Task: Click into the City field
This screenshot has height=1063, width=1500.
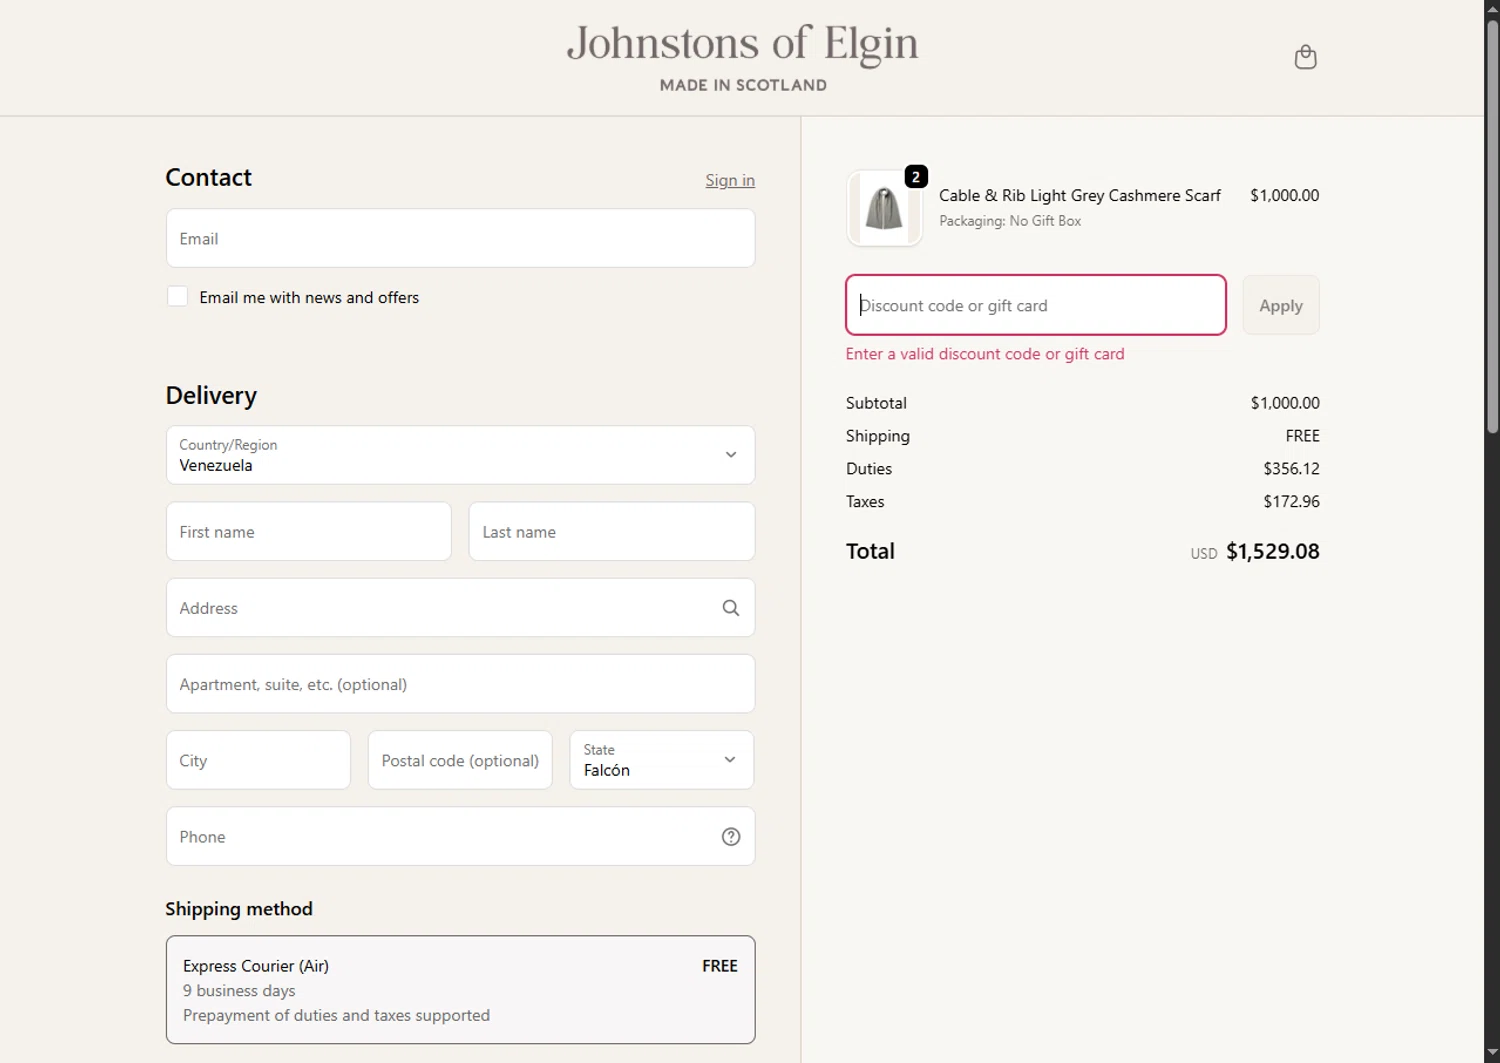Action: tap(258, 760)
